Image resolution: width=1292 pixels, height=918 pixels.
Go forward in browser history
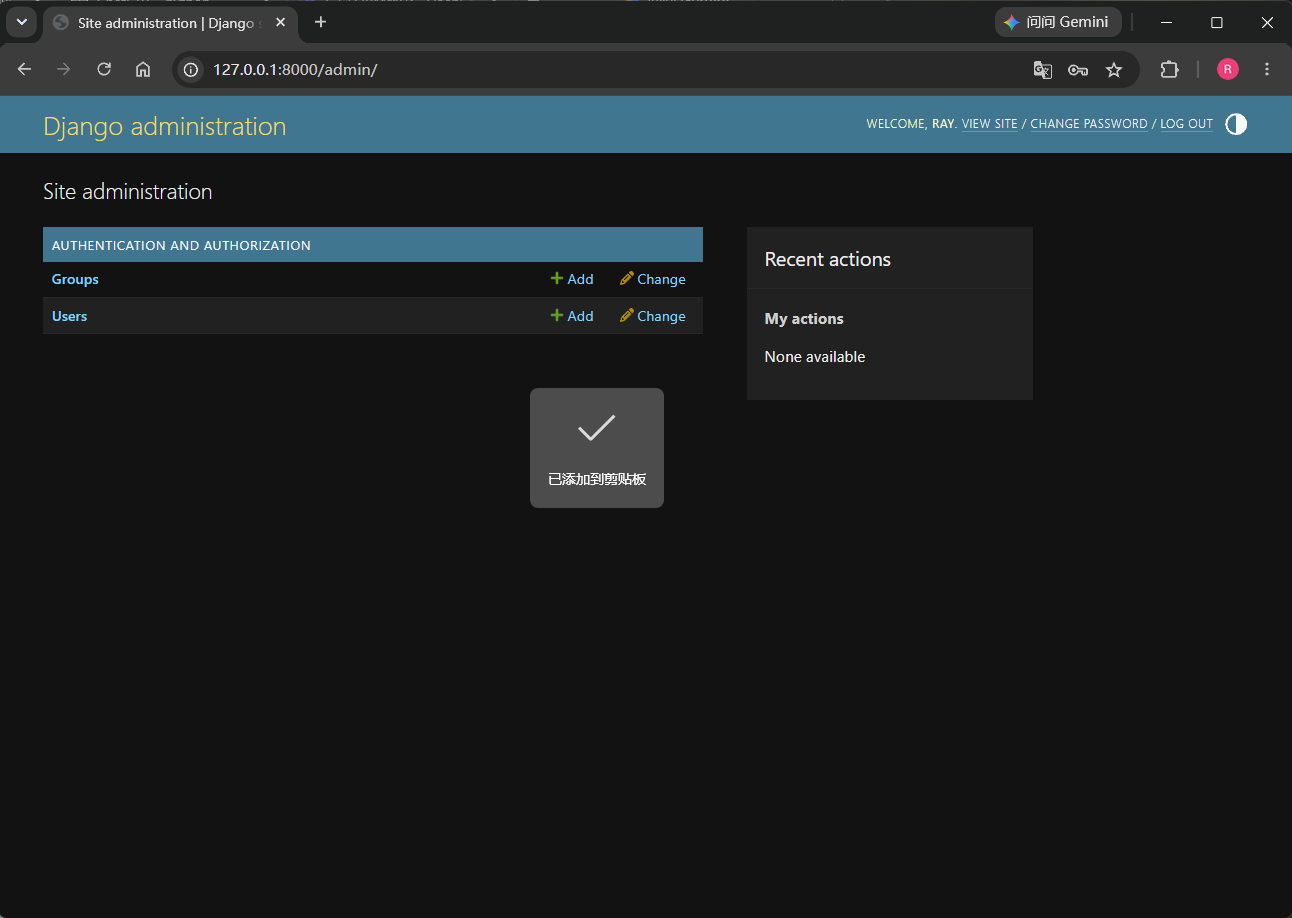64,69
